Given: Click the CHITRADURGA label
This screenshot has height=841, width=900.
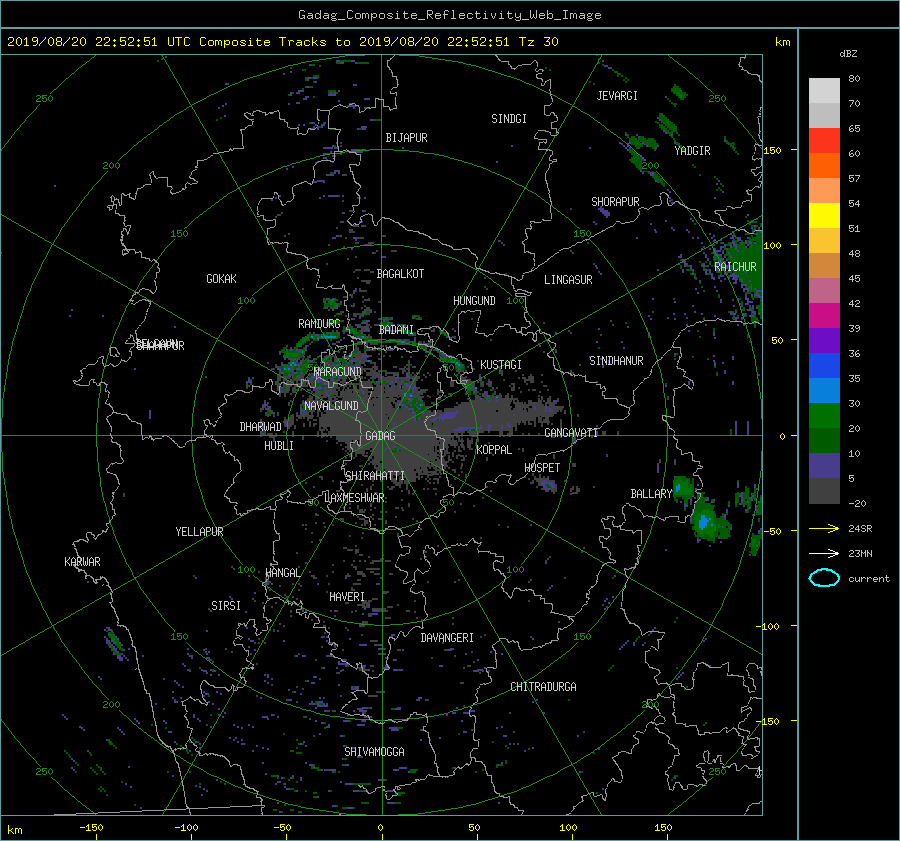Looking at the screenshot, I should [543, 687].
